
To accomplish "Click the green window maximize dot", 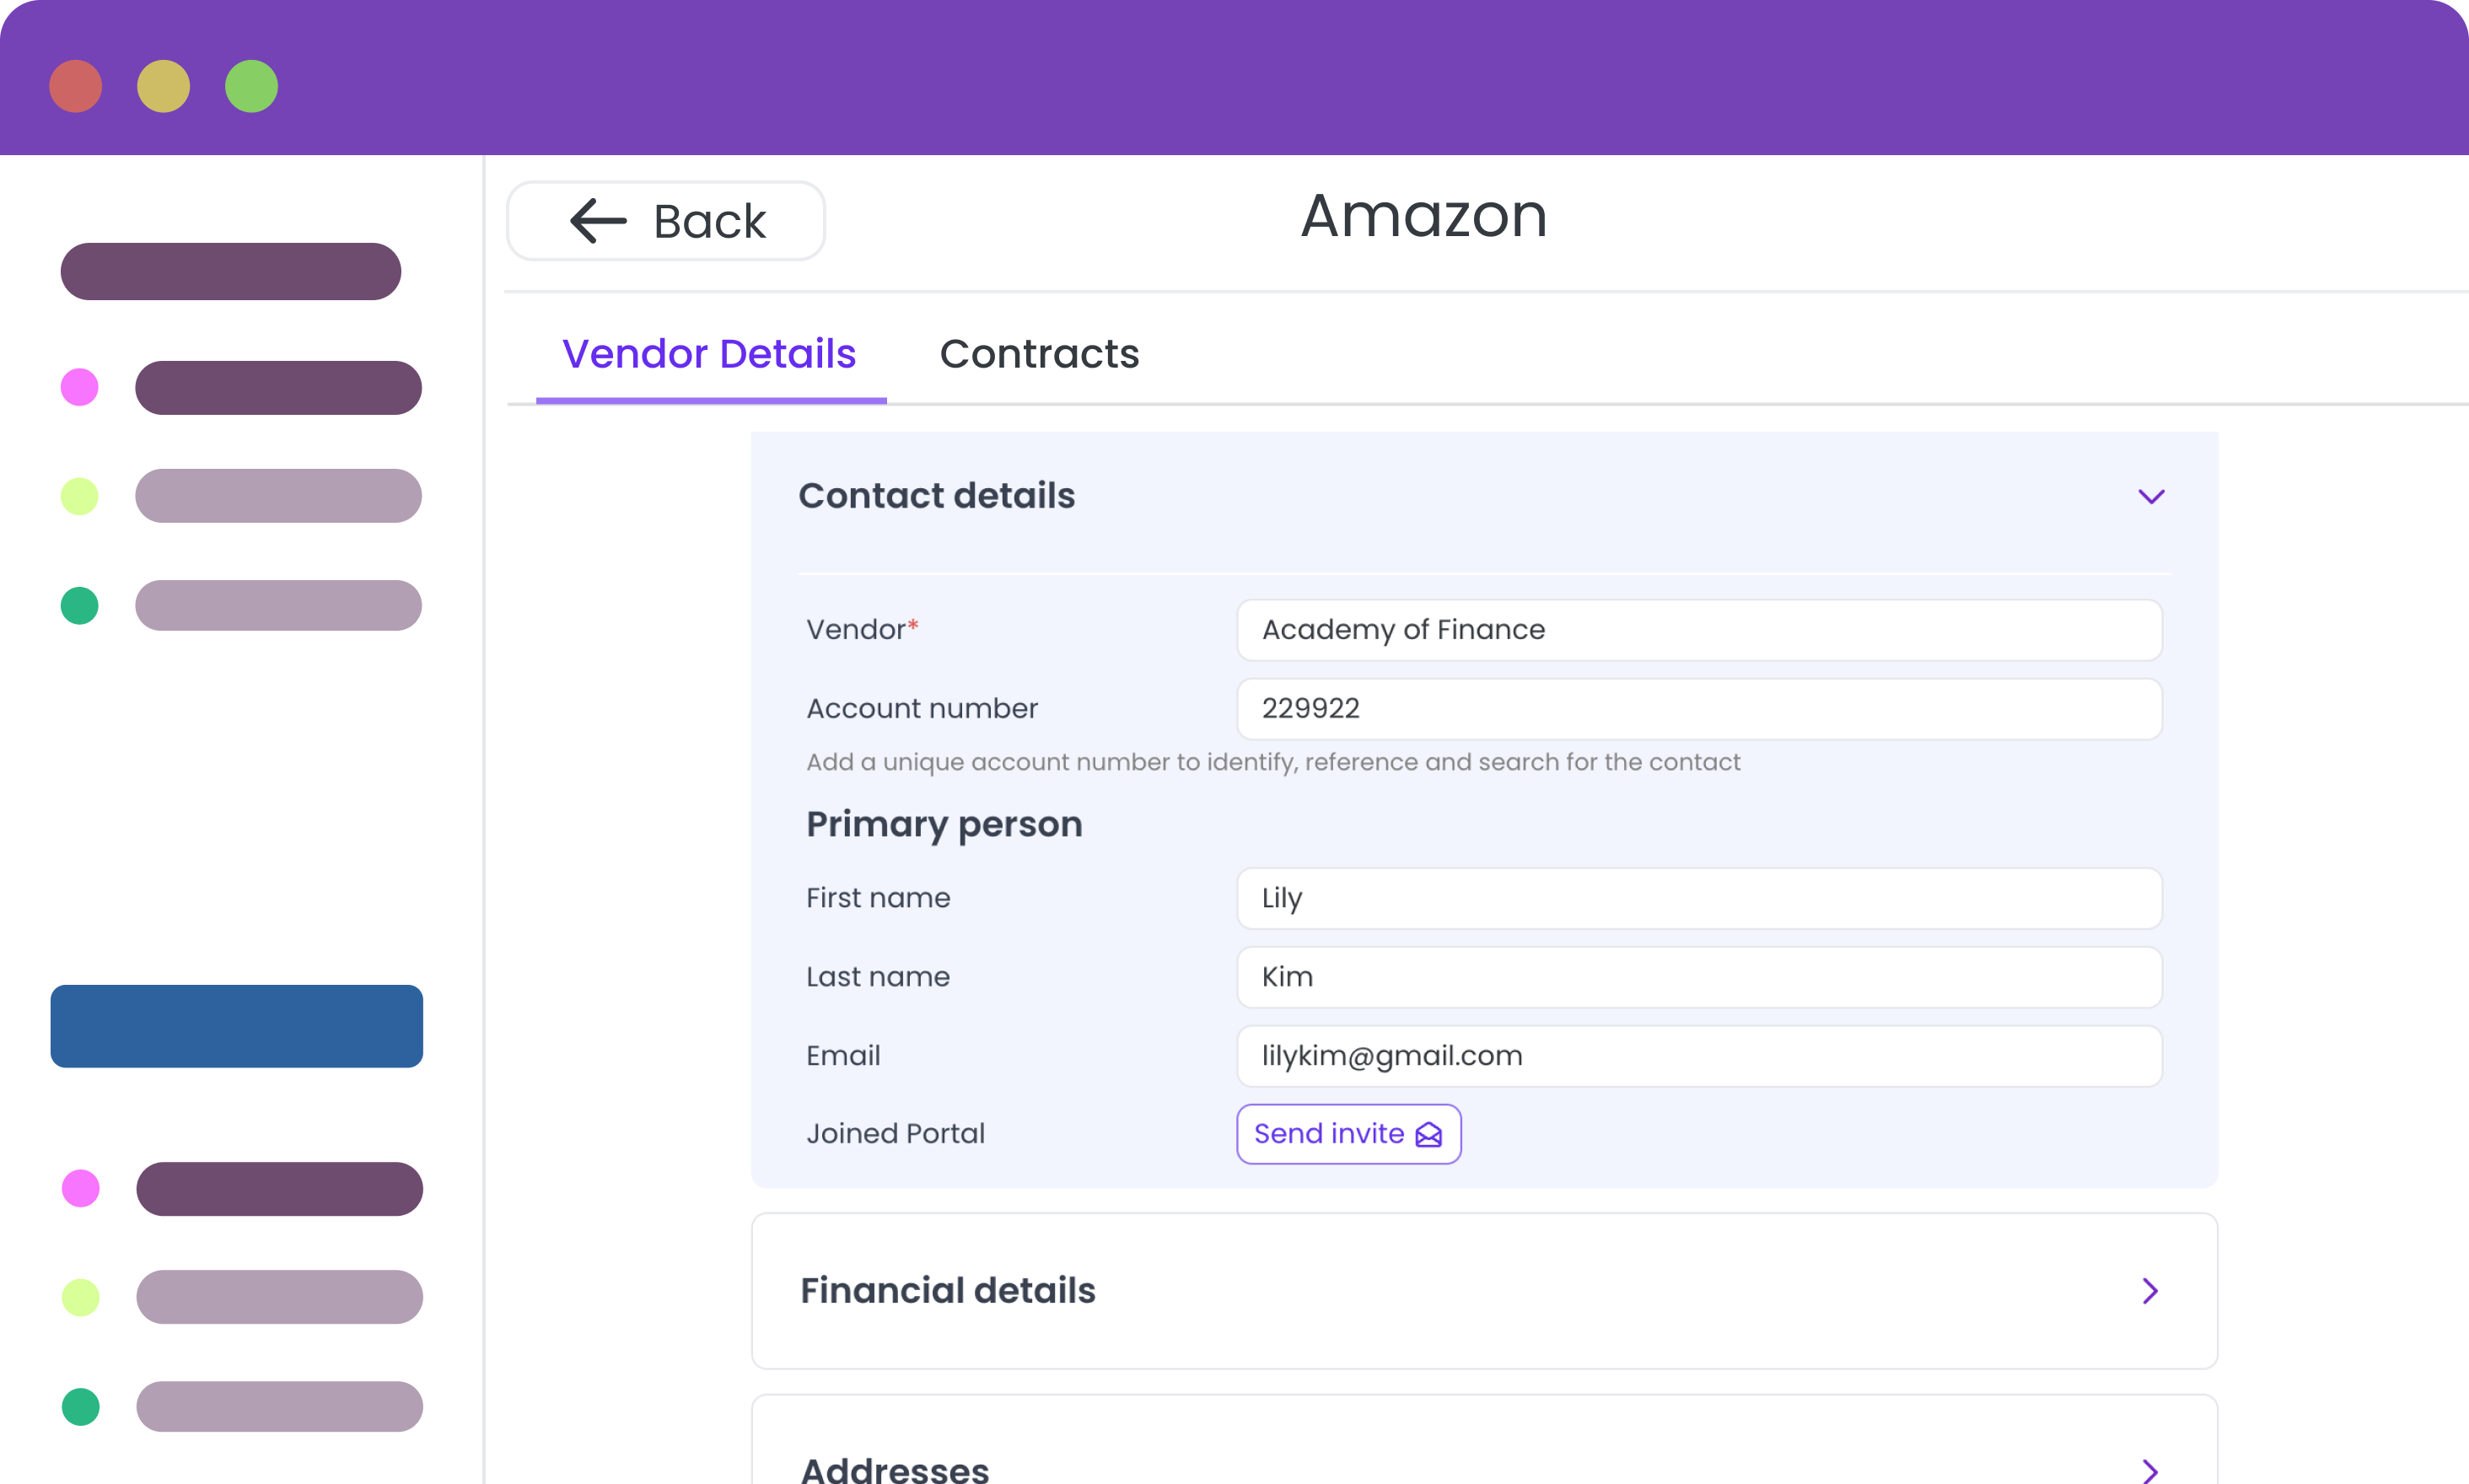I will [251, 86].
